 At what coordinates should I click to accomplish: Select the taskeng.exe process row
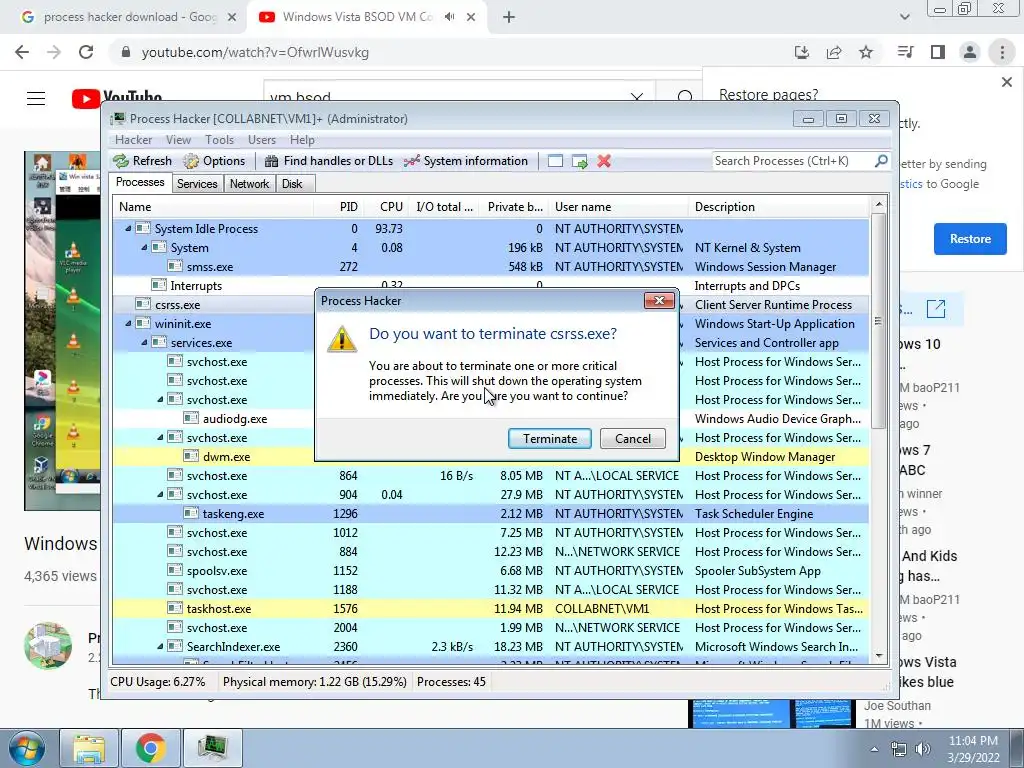coord(490,514)
